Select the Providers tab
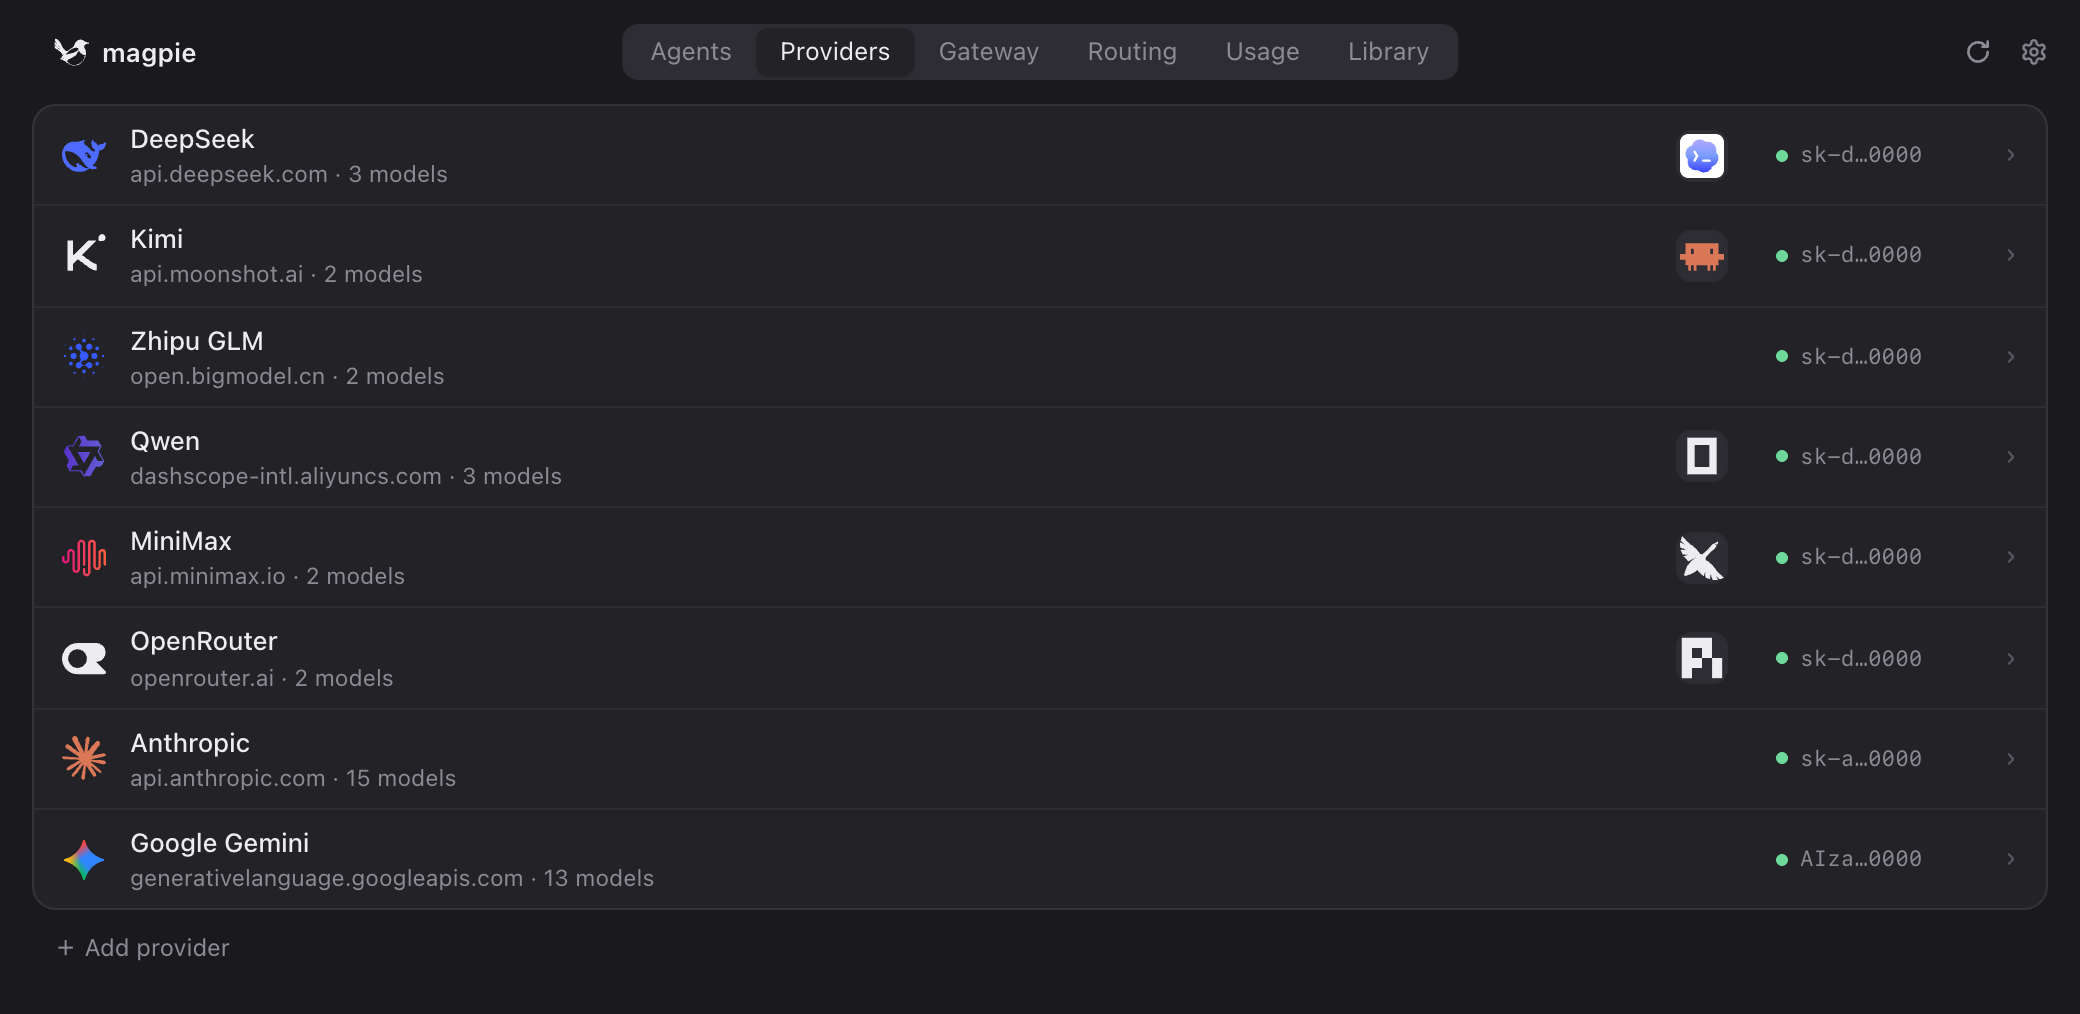 pyautogui.click(x=835, y=52)
